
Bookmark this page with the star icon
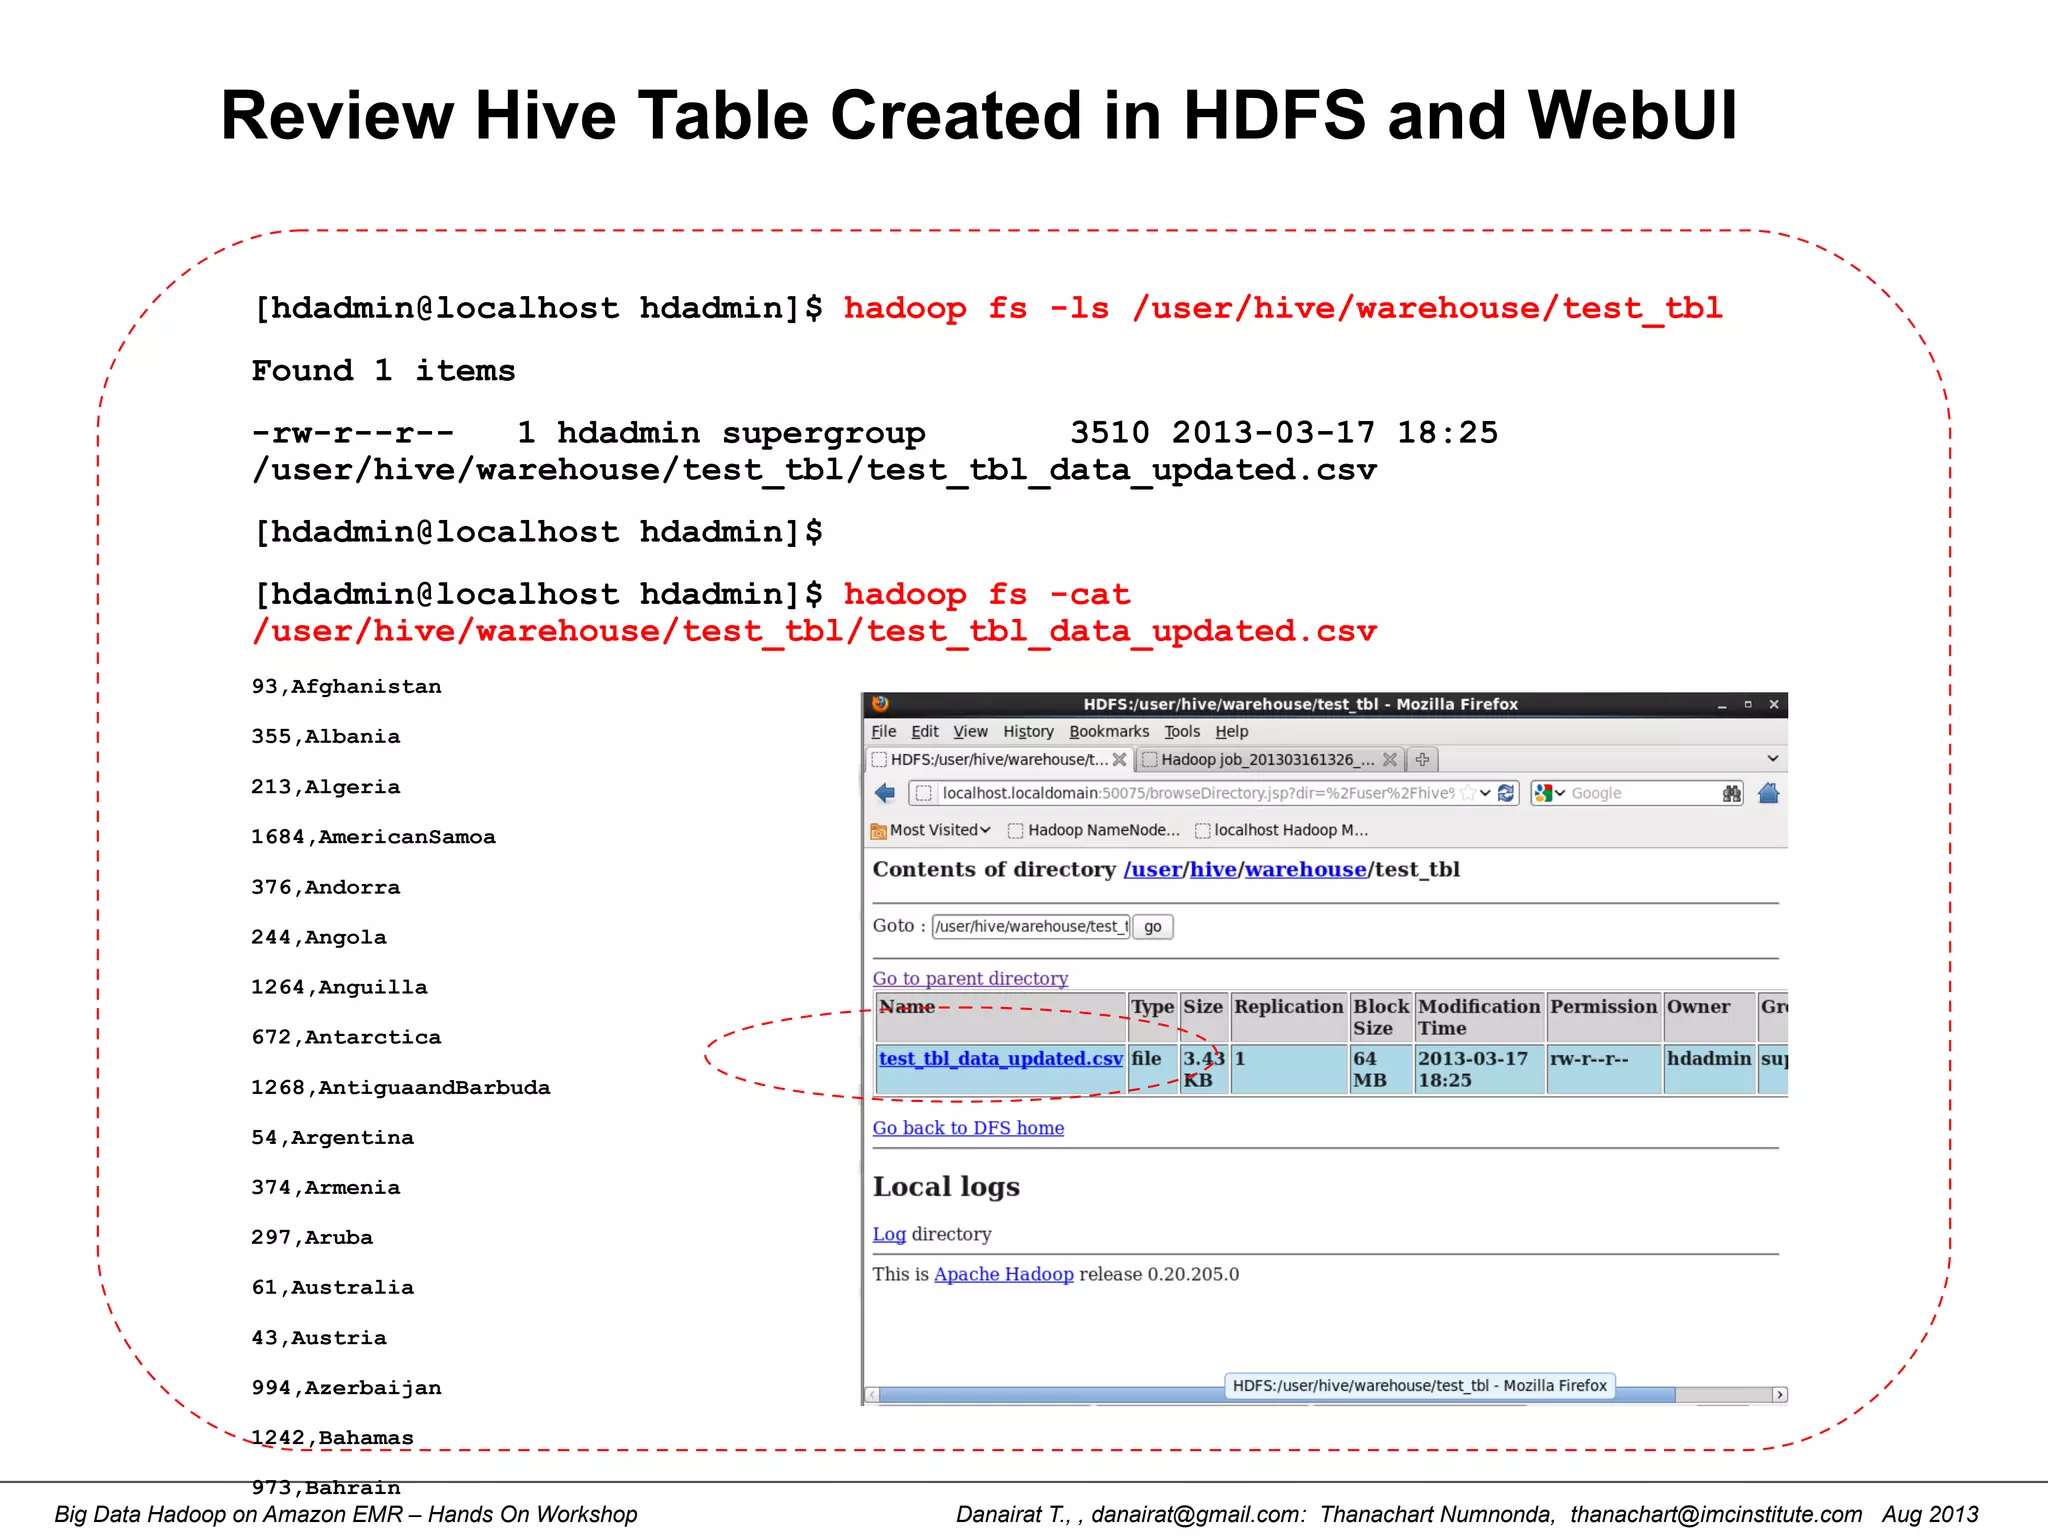[1468, 793]
